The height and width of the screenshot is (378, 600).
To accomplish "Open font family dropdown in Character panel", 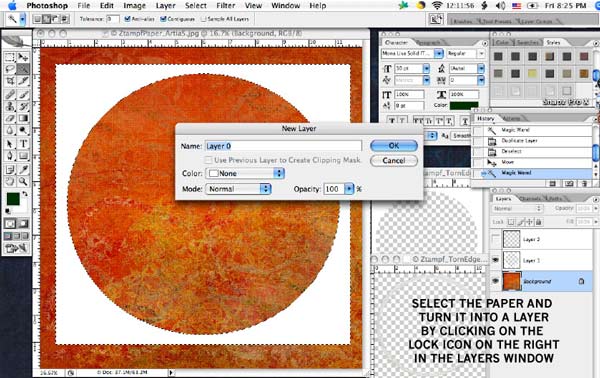I will click(439, 54).
